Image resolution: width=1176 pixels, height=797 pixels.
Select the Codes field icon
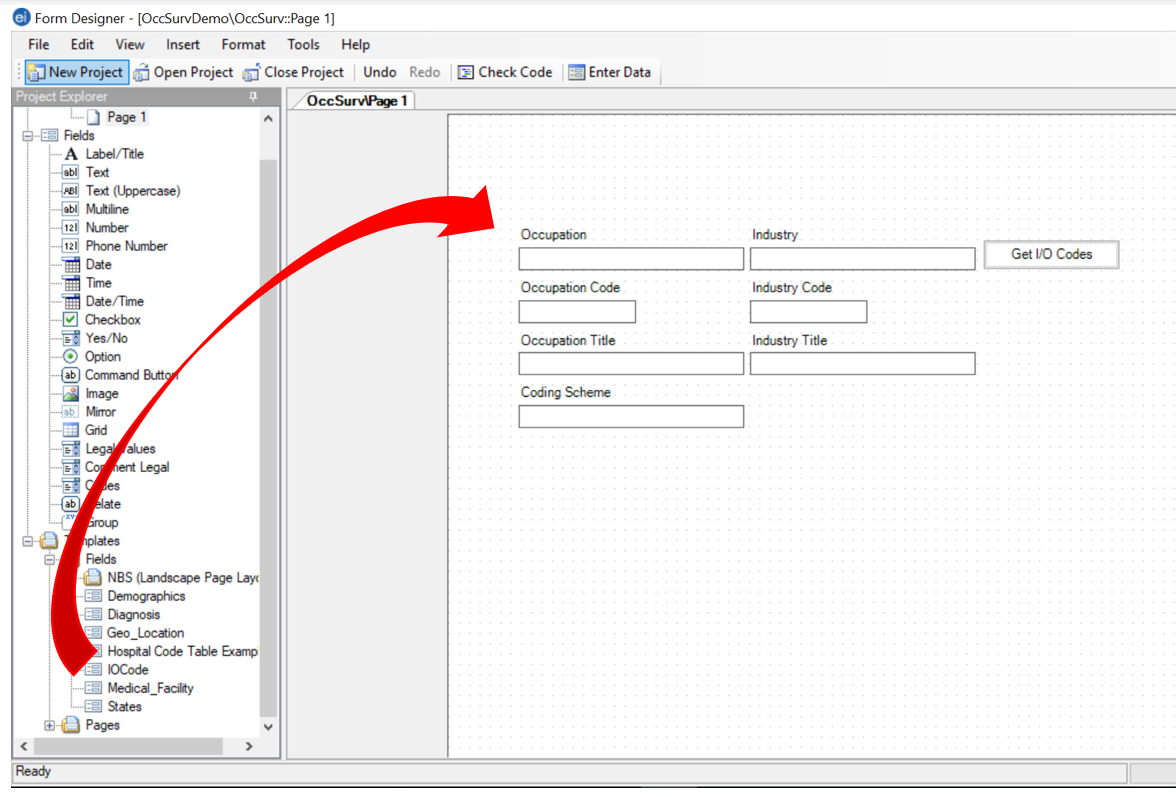click(x=71, y=486)
